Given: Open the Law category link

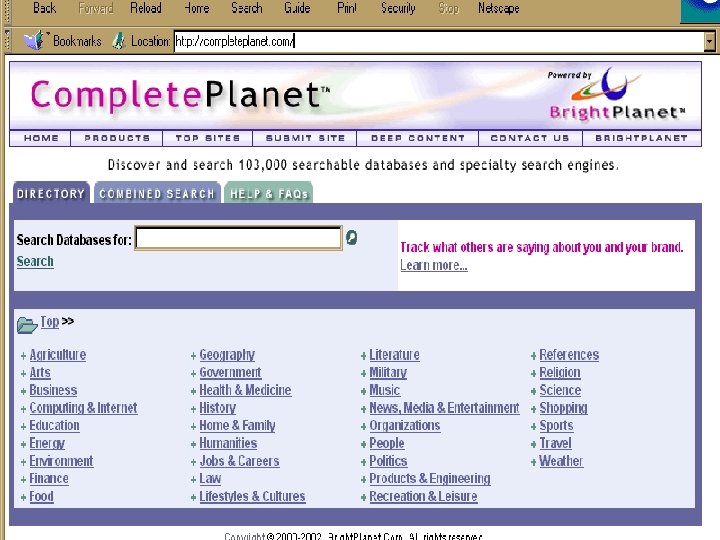Looking at the screenshot, I should [210, 479].
